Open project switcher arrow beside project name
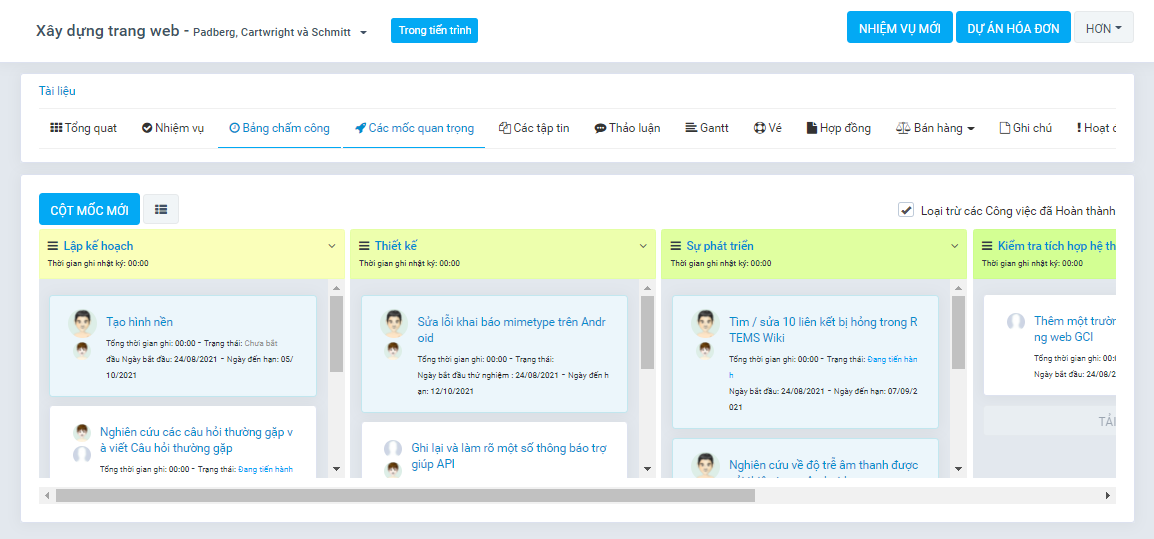 [x=363, y=32]
